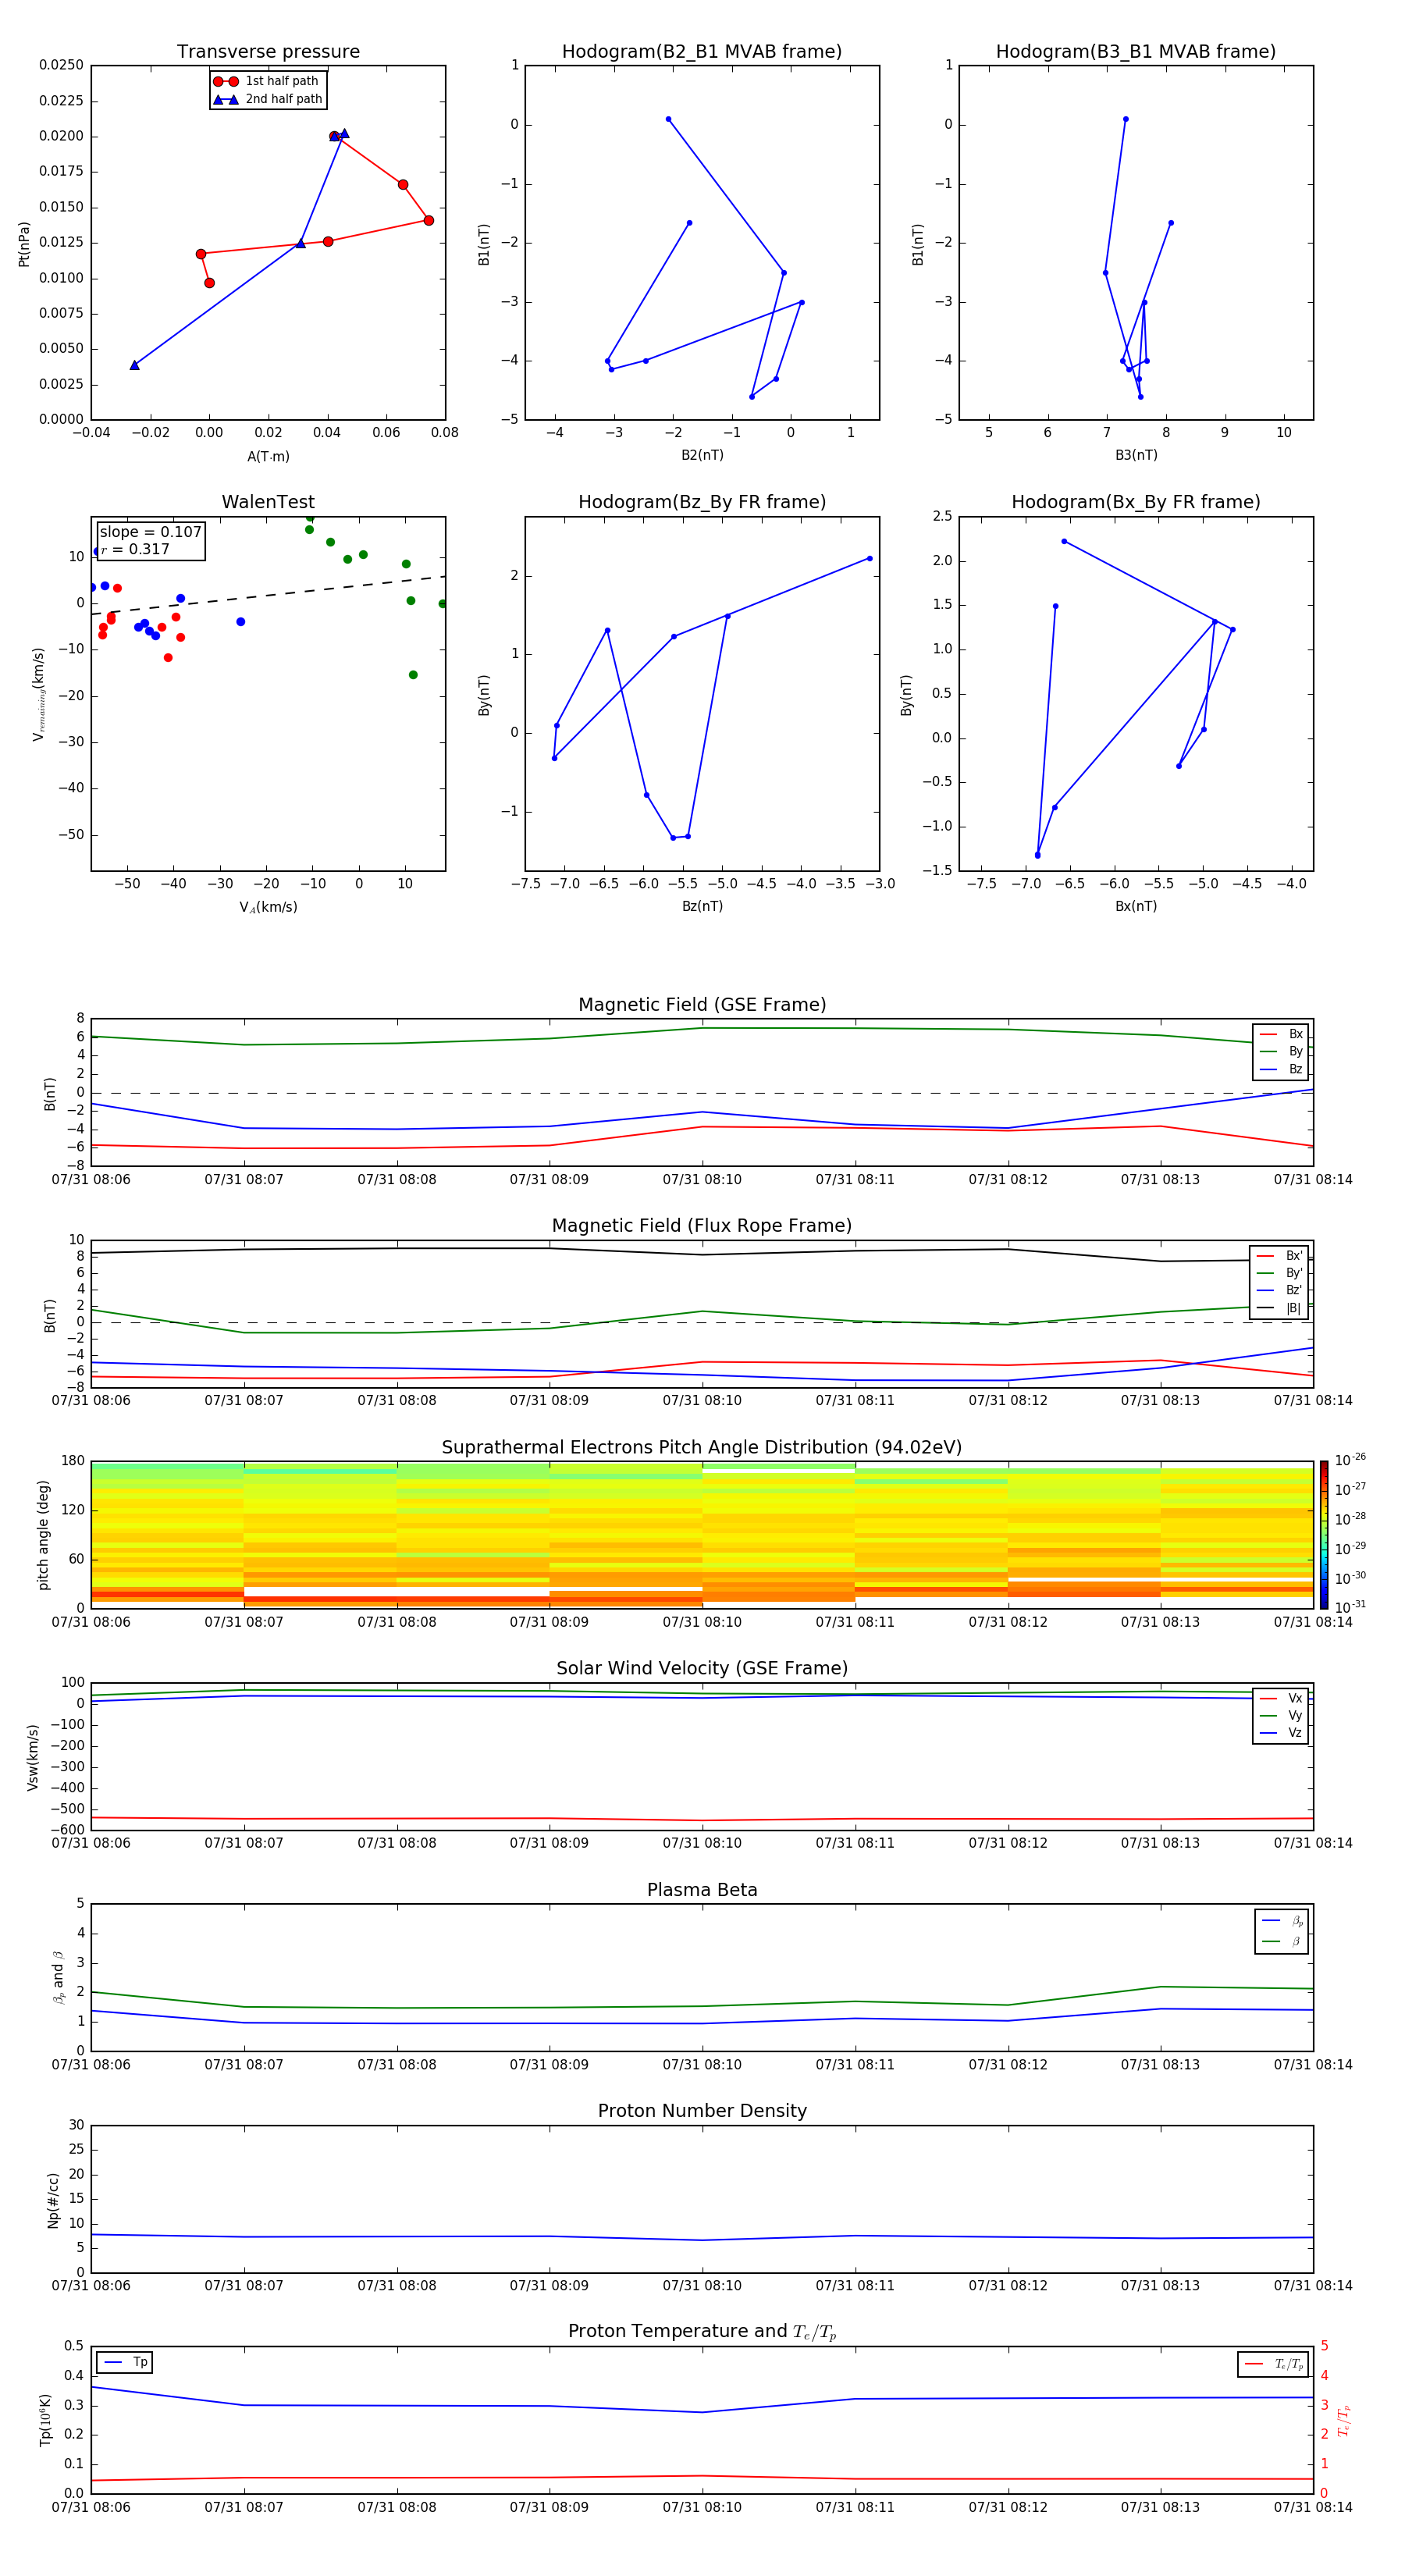Click '07/31 08:10' tick under GSE field

[x=702, y=1180]
